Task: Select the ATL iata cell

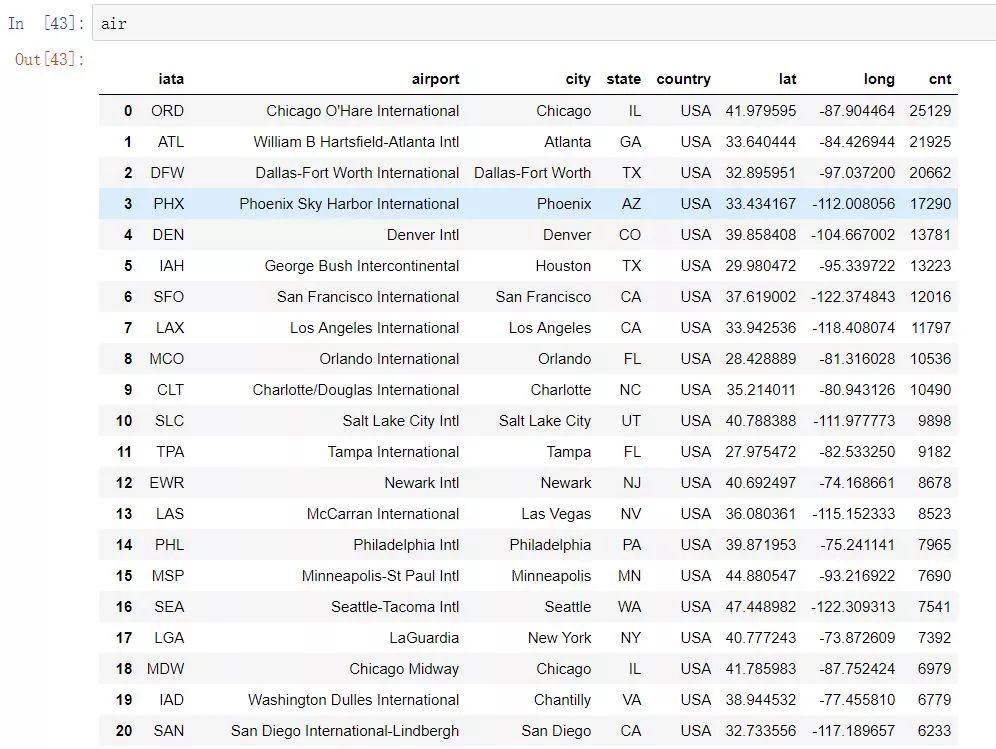Action: 171,142
